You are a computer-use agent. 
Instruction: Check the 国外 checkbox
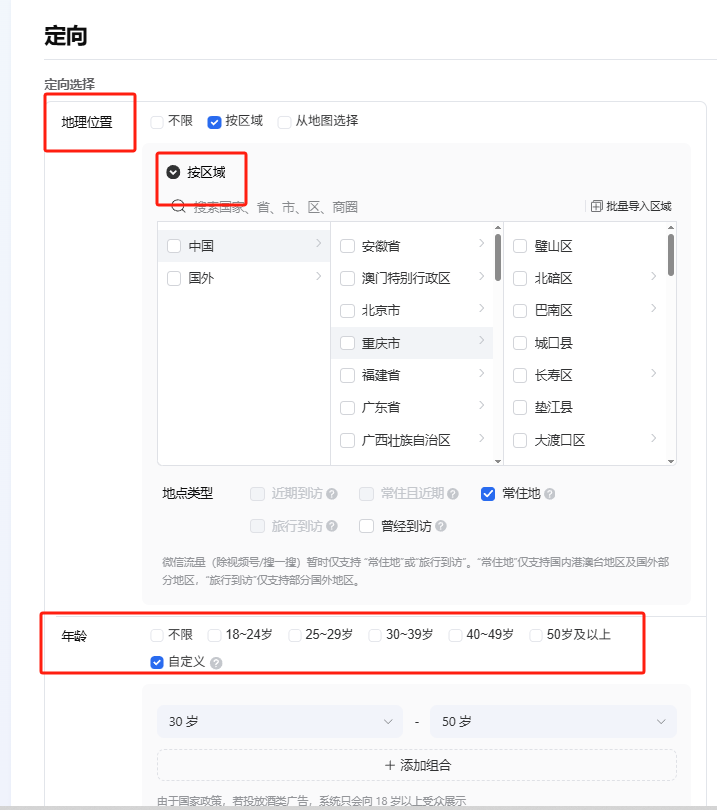tap(174, 278)
